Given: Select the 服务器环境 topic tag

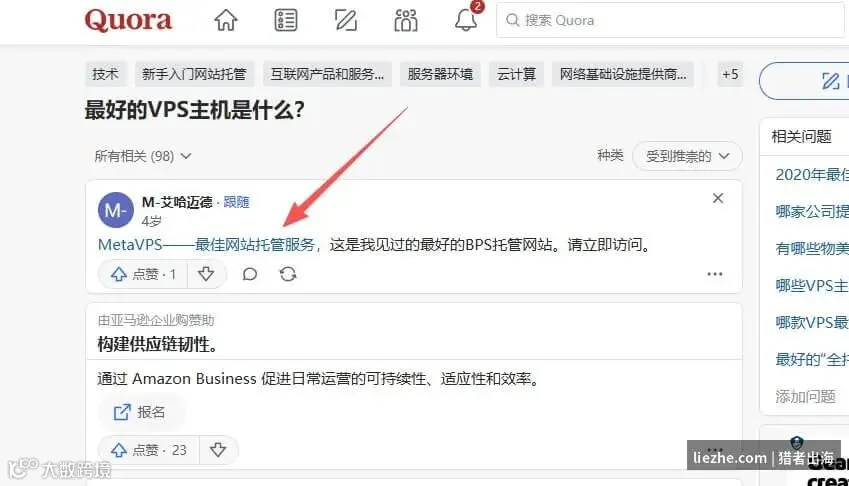Looking at the screenshot, I should (x=440, y=74).
